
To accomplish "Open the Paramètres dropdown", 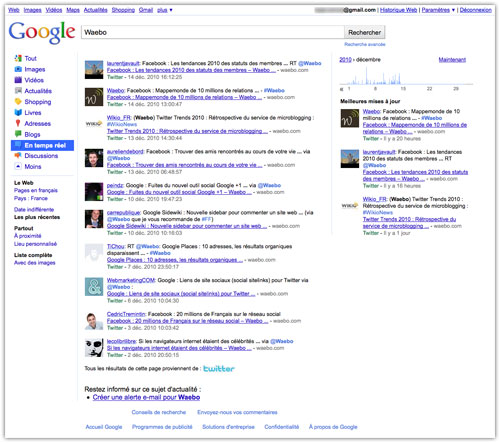I will click(438, 10).
